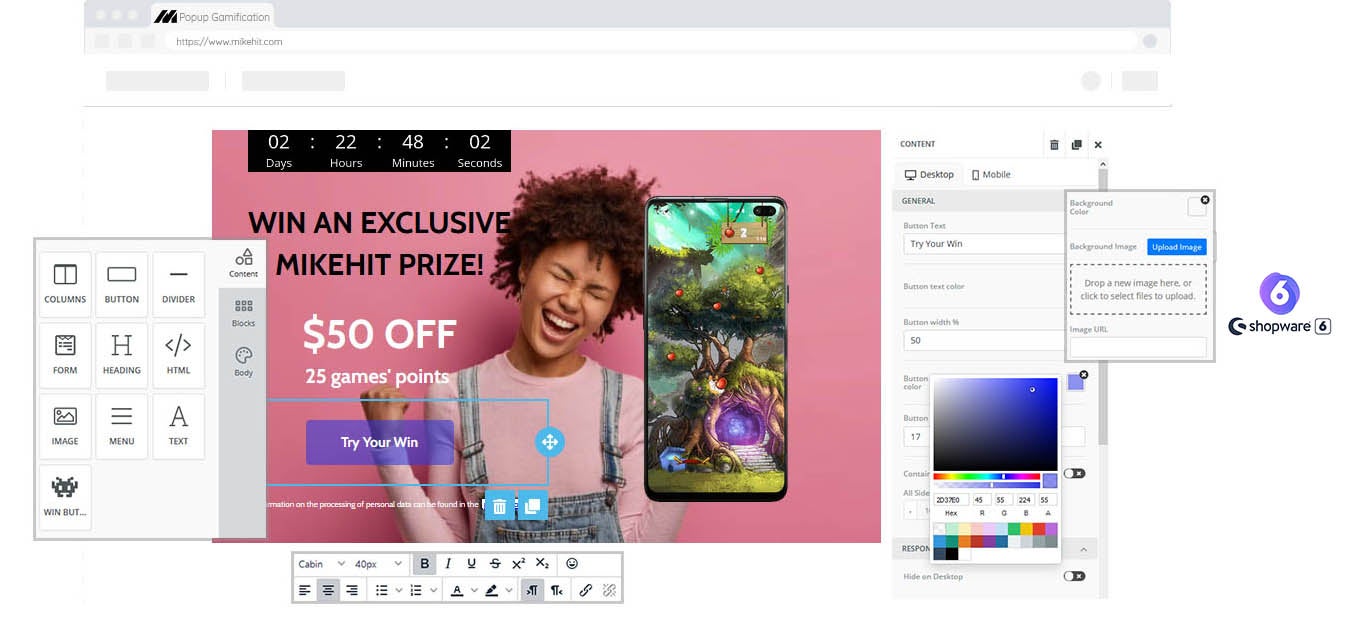Add a Heading content block
Screen dimensions: 1356x641
(122, 356)
